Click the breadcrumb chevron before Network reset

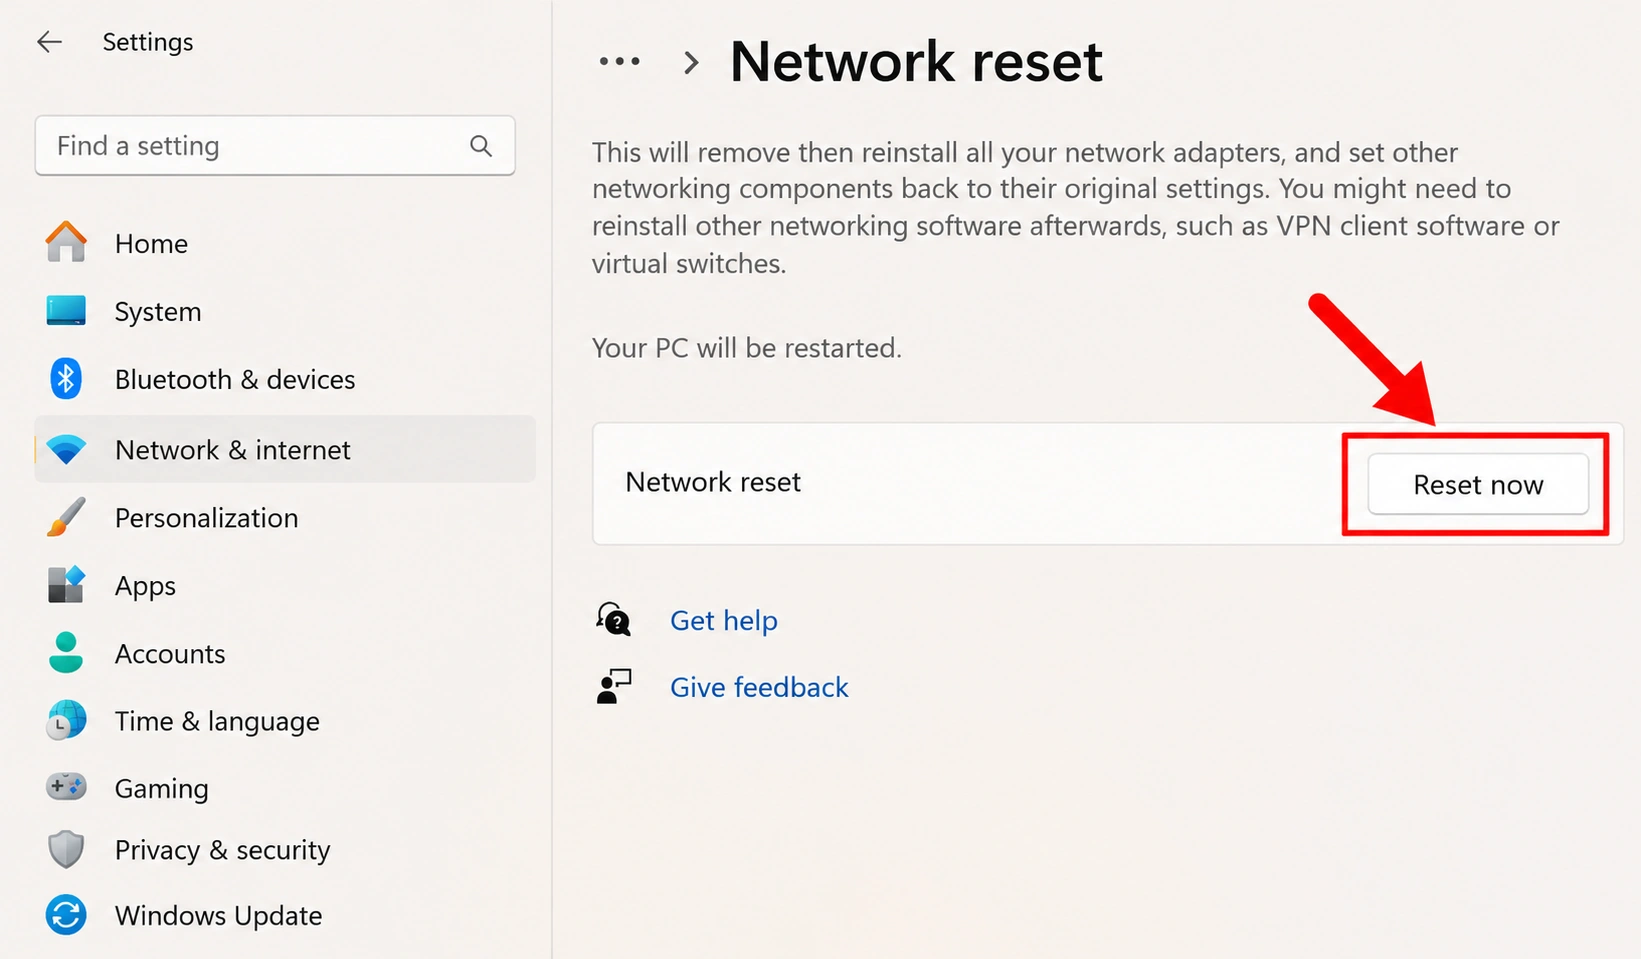(x=690, y=63)
